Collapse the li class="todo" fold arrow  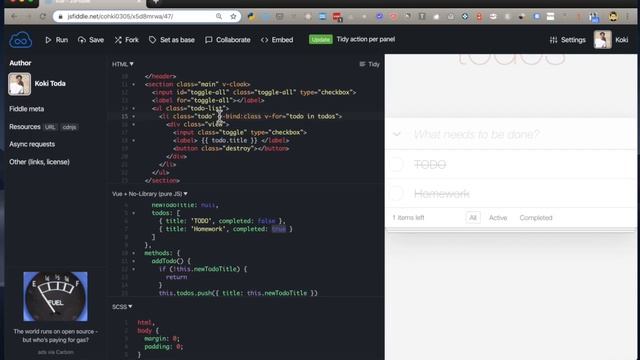tap(134, 116)
